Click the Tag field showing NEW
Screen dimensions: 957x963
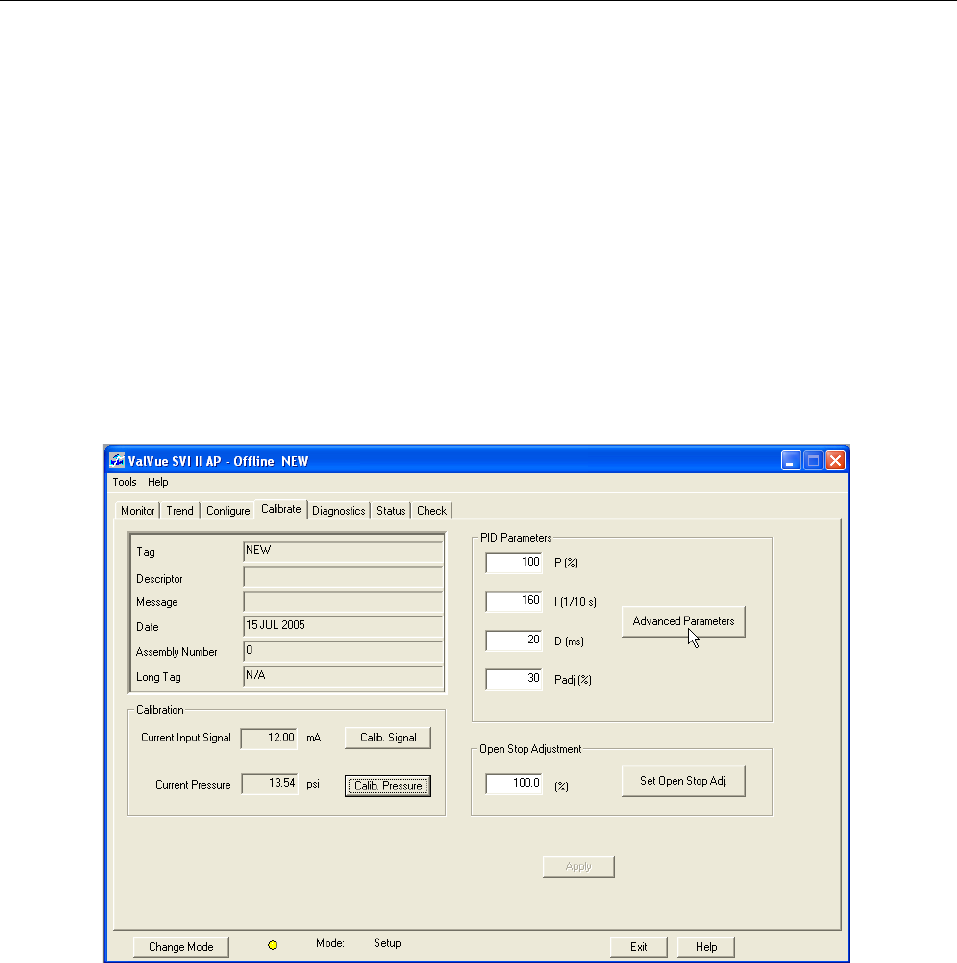343,552
